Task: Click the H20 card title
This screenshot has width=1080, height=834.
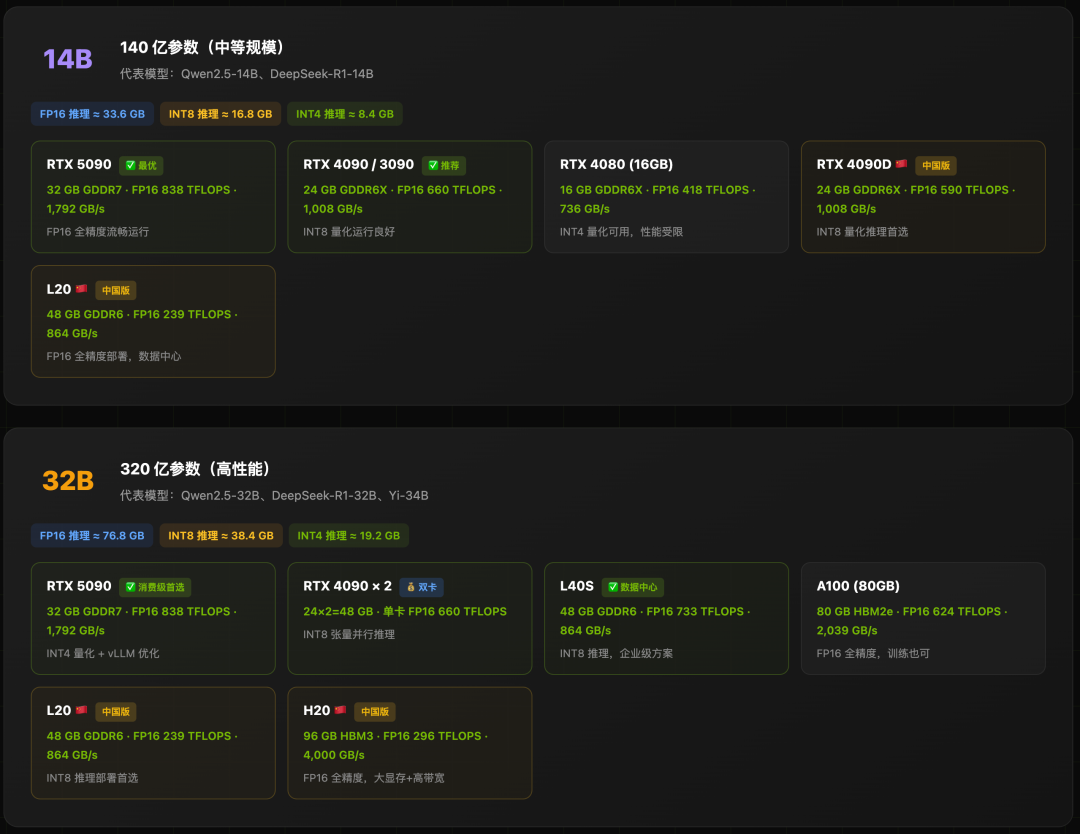Action: 317,710
